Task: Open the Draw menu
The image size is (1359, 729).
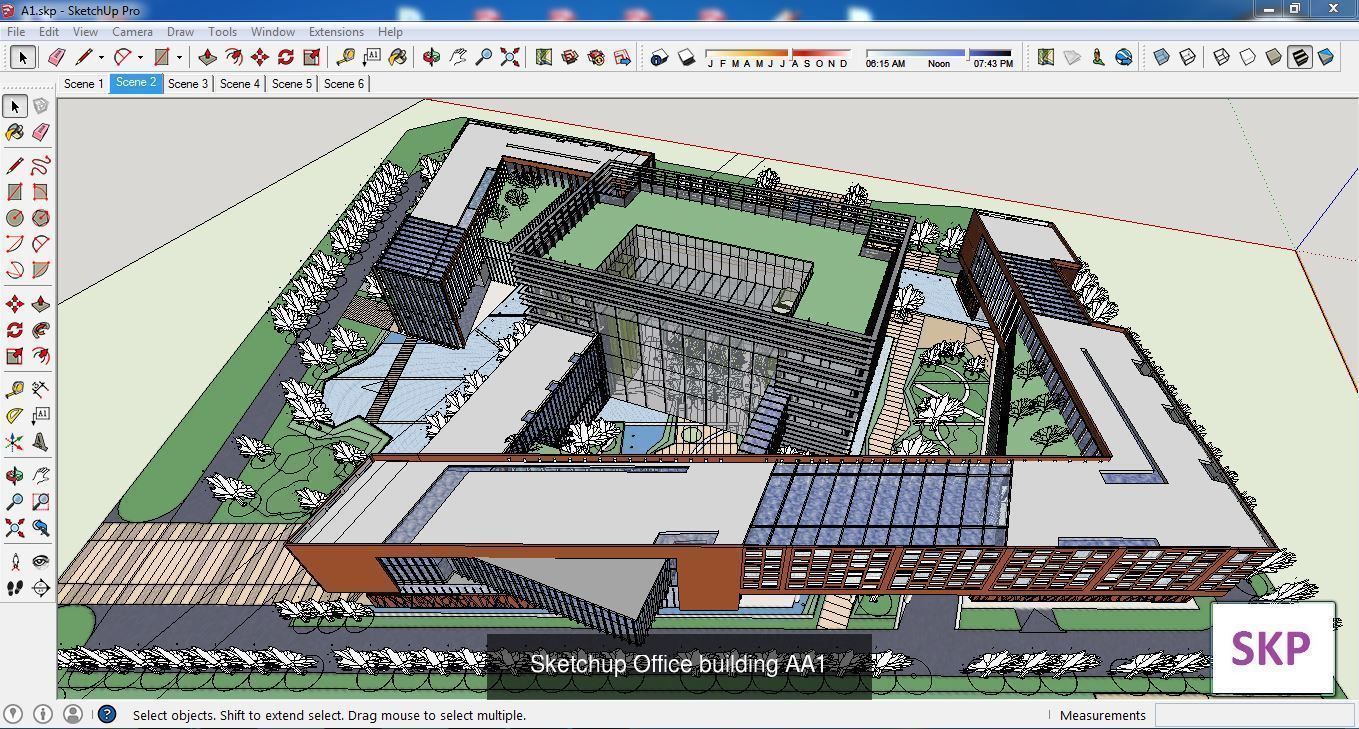Action: (x=180, y=32)
